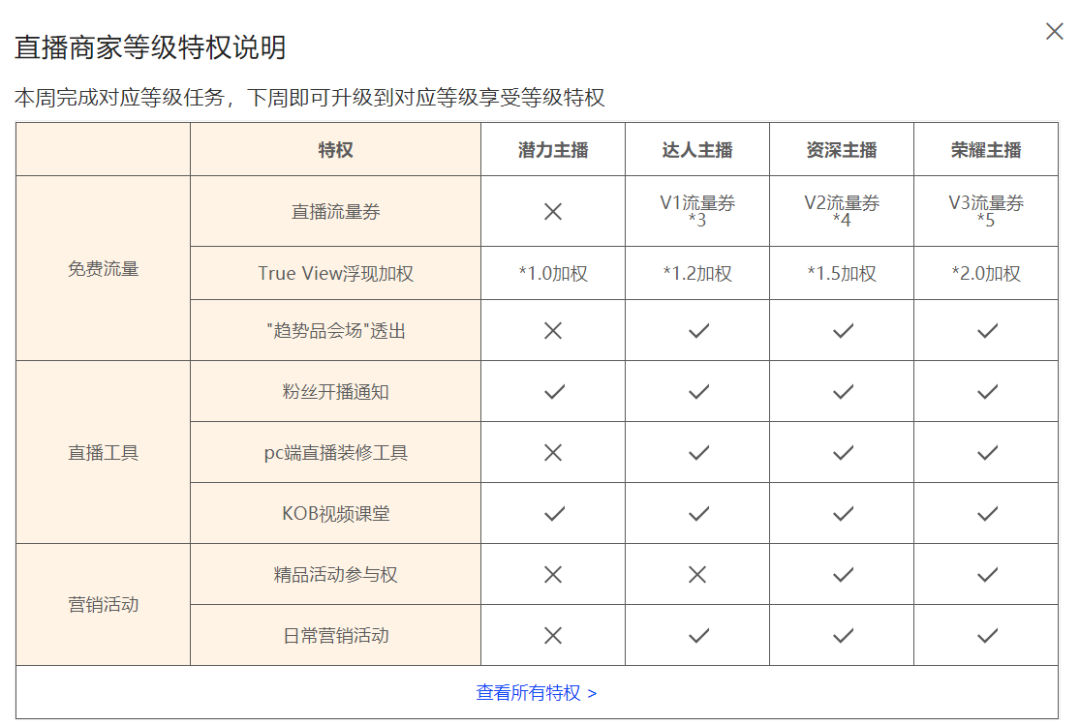Screen dimensions: 1080x725
Task: Click the checkmark for 资深主播 精品活动参与权
Action: point(842,574)
